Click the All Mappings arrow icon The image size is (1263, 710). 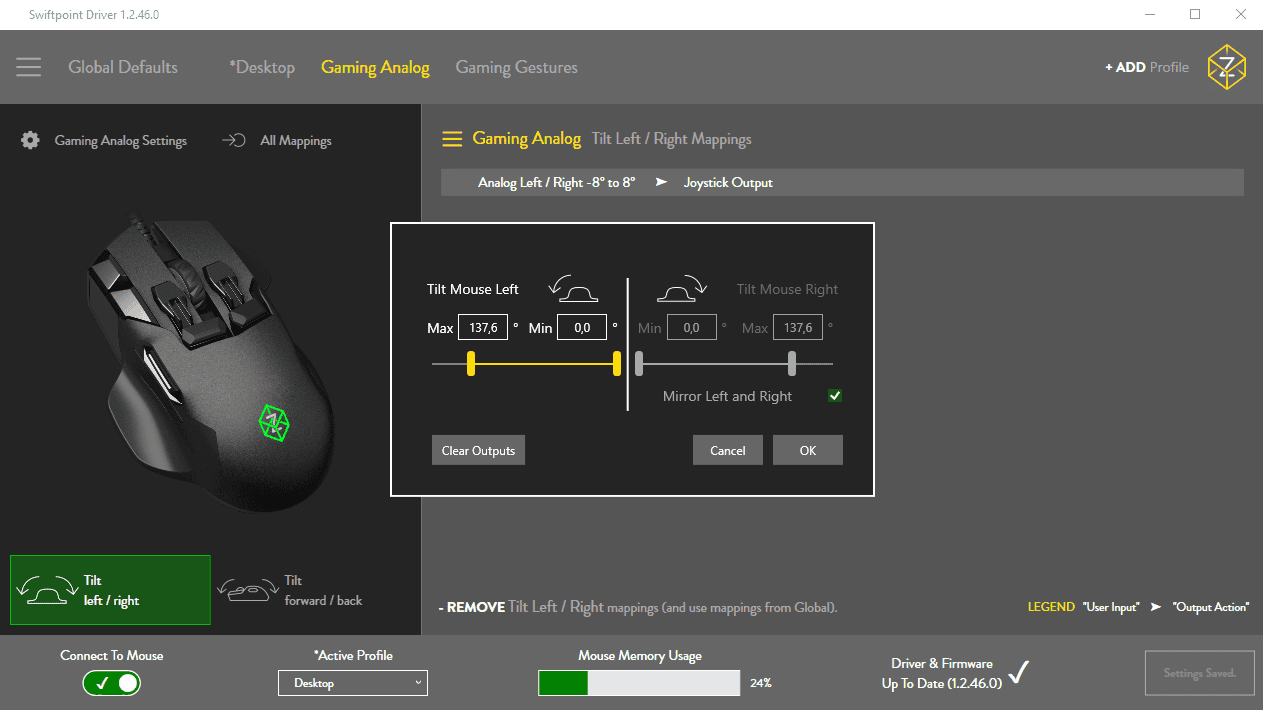234,140
